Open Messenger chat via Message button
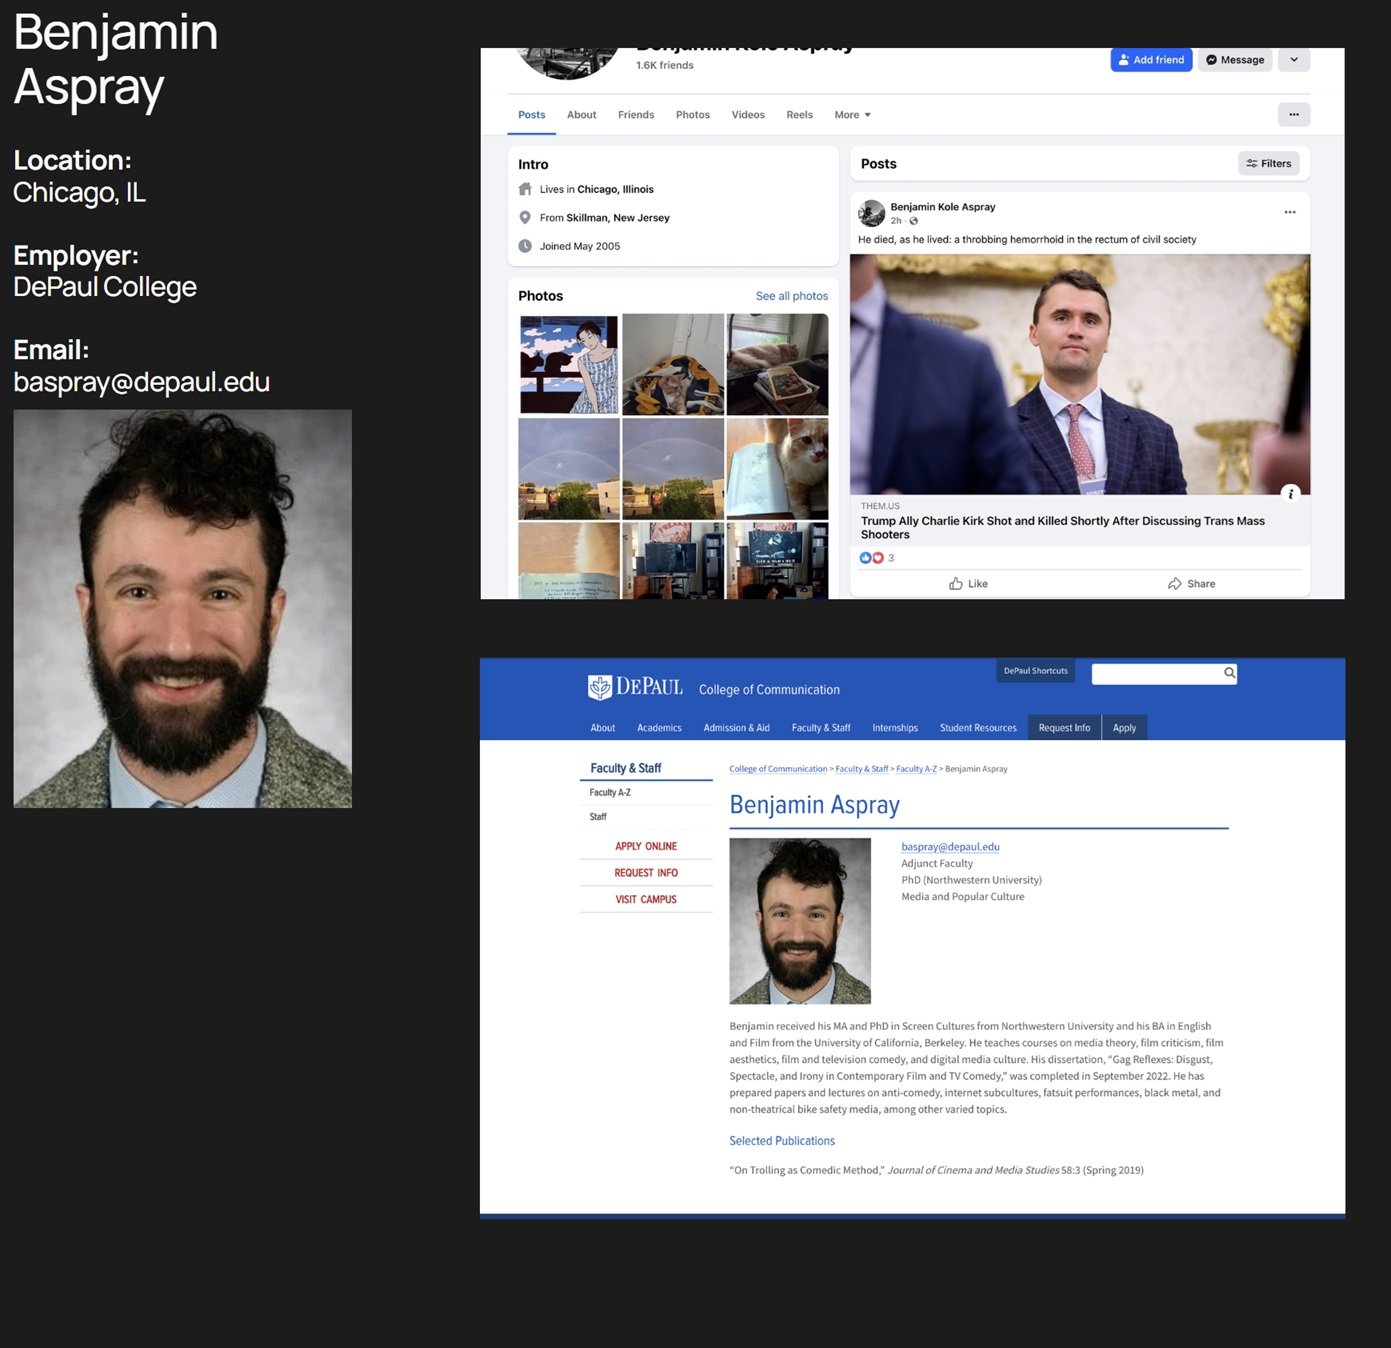 (x=1235, y=60)
